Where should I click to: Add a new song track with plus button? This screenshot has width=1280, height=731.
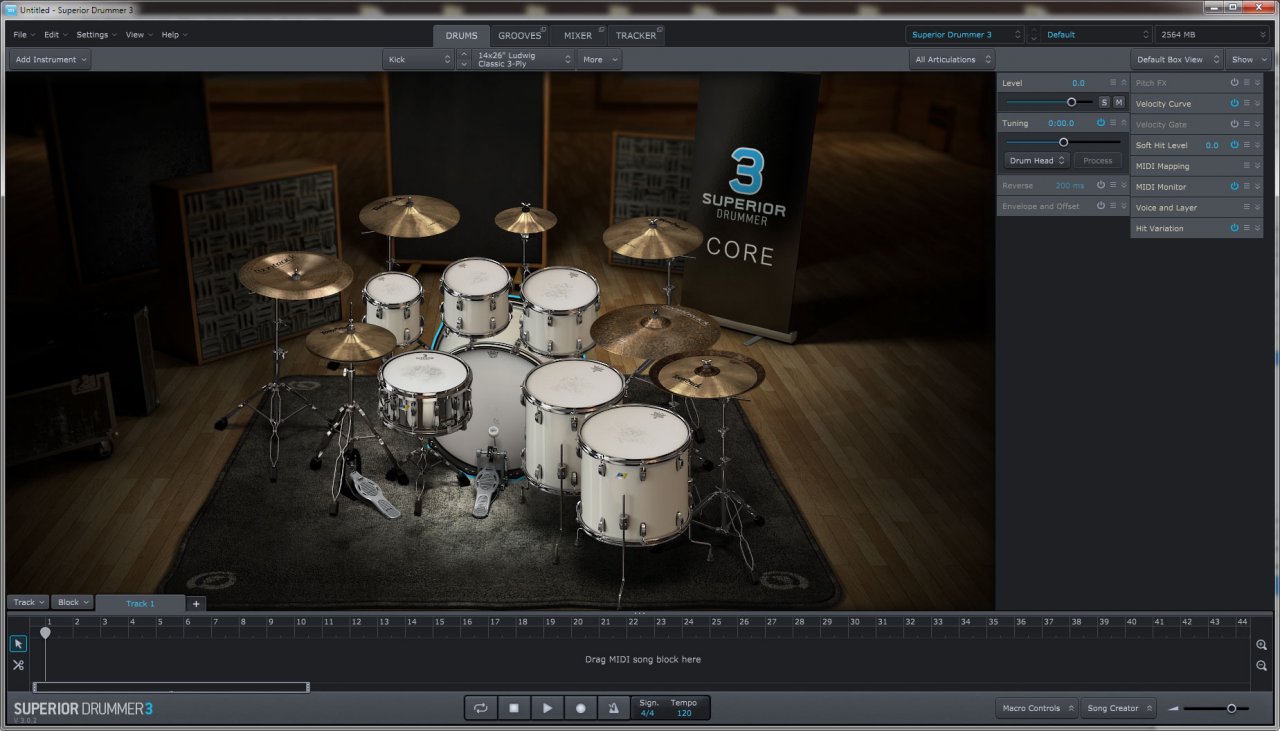coord(196,603)
